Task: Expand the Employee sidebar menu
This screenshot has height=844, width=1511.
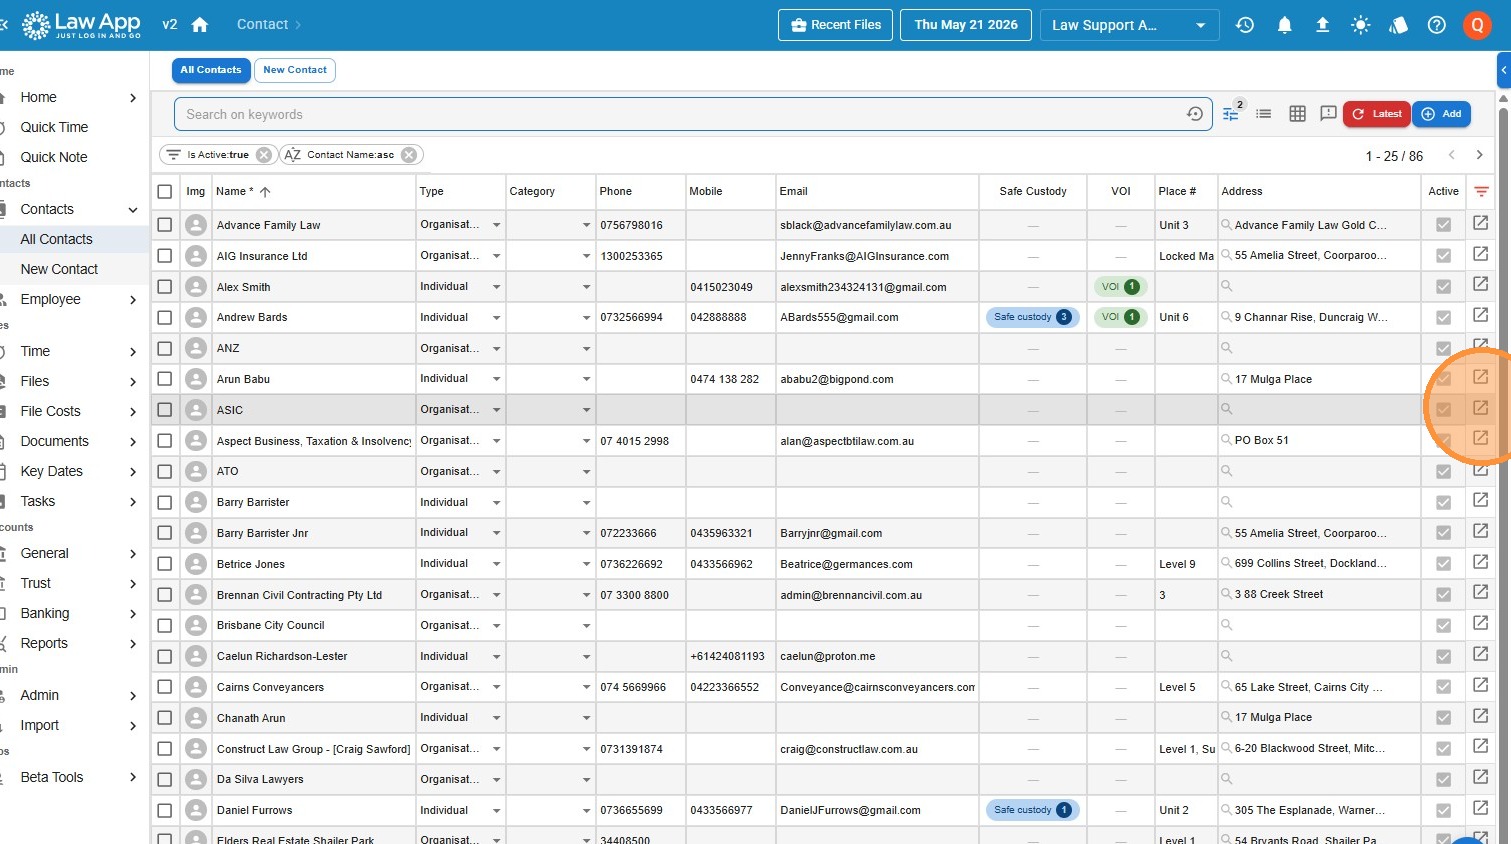Action: tap(133, 299)
